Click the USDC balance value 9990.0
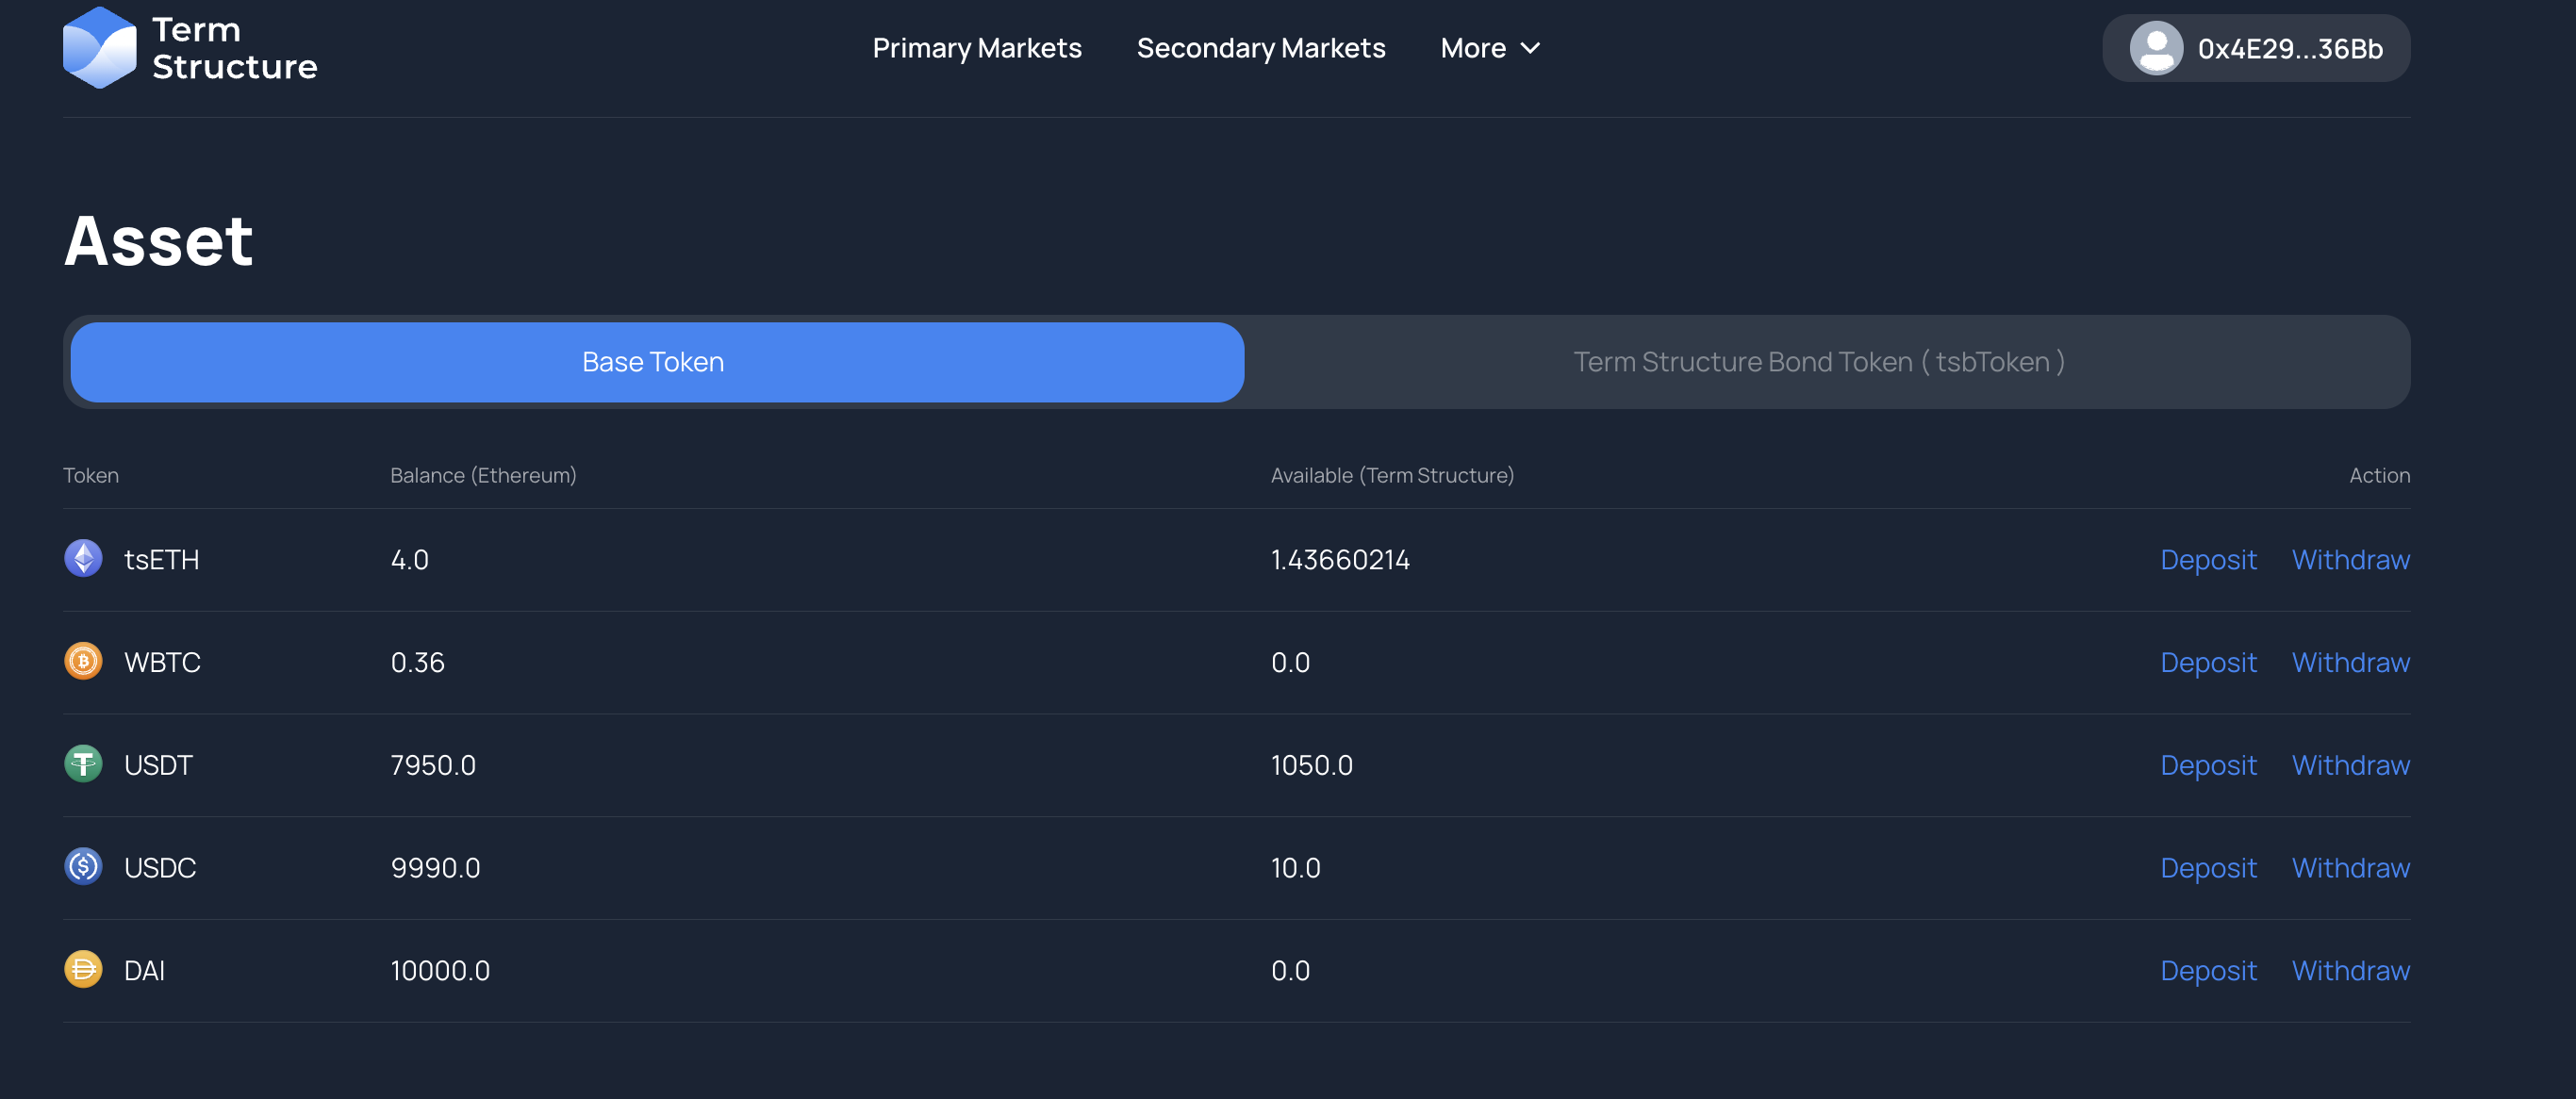This screenshot has width=2576, height=1099. coord(435,867)
